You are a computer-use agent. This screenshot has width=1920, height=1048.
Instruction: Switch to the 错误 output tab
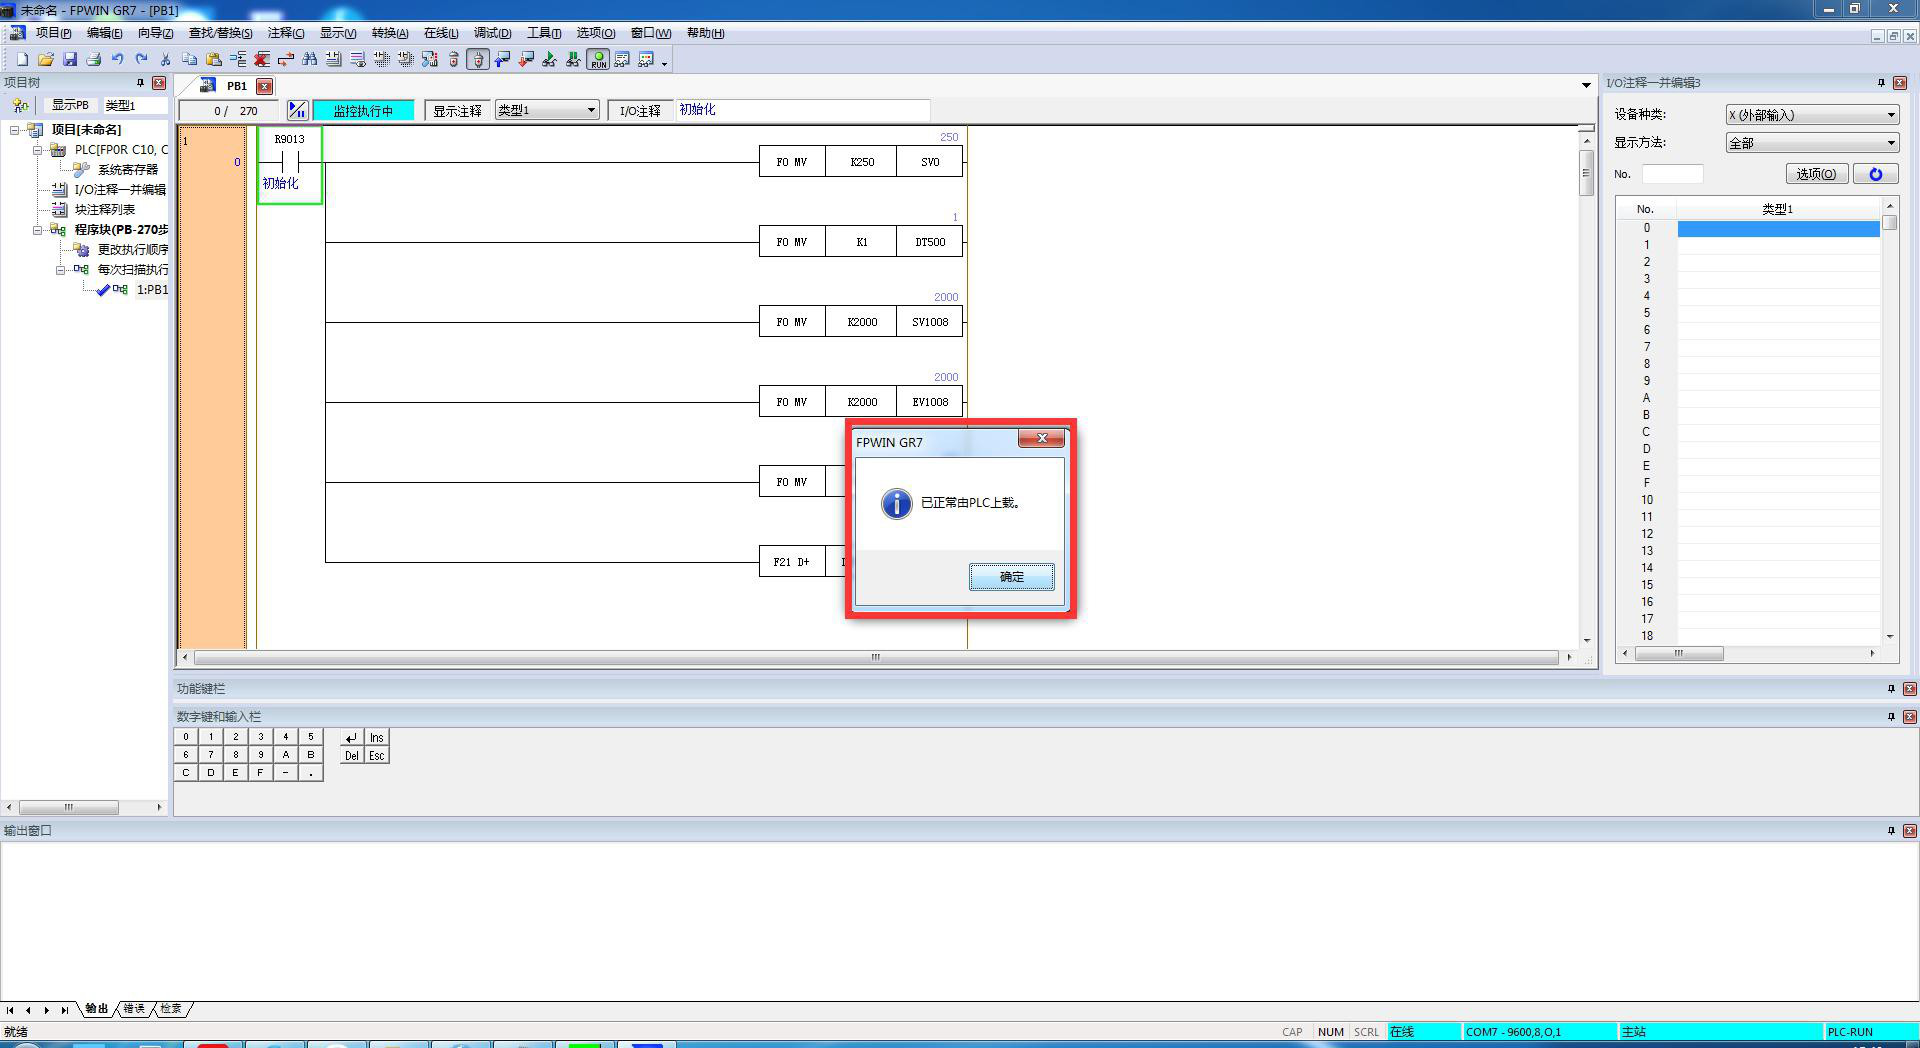pos(134,1009)
